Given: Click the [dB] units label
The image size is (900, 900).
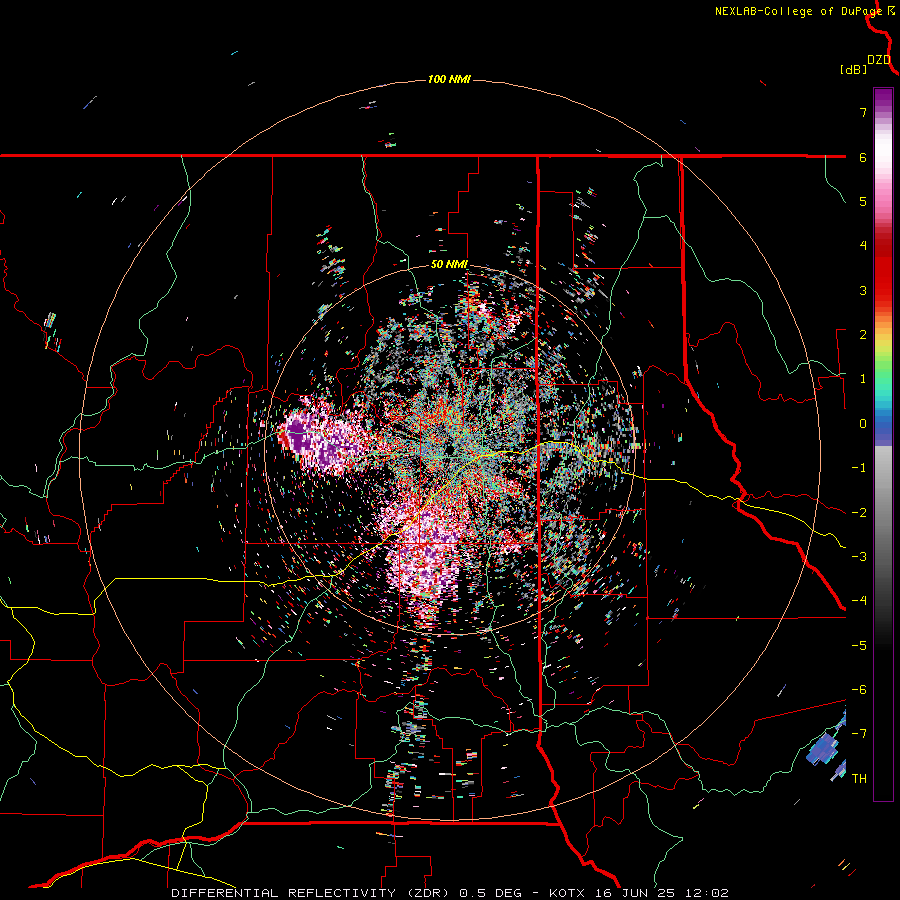Looking at the screenshot, I should [853, 69].
